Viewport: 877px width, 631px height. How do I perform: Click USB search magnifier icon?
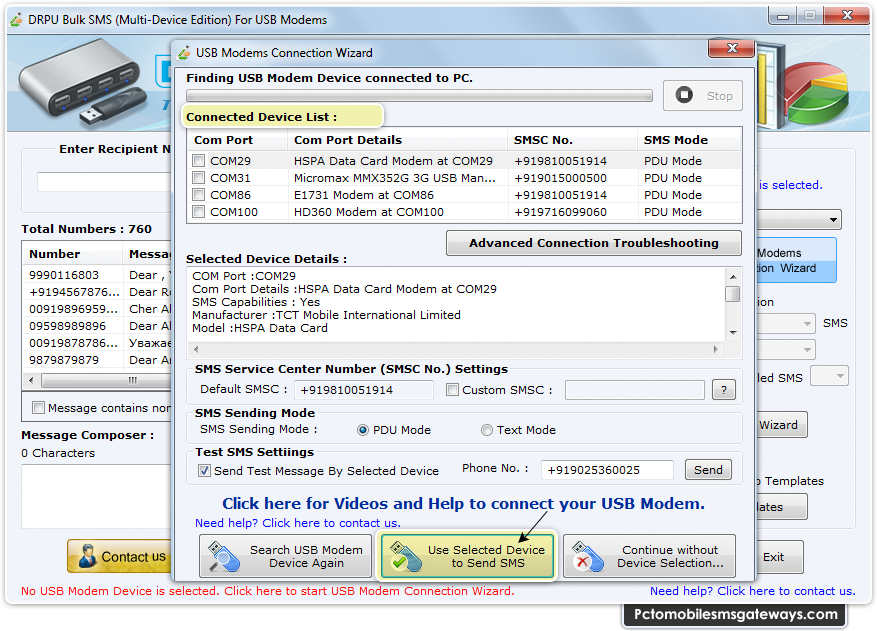(224, 557)
